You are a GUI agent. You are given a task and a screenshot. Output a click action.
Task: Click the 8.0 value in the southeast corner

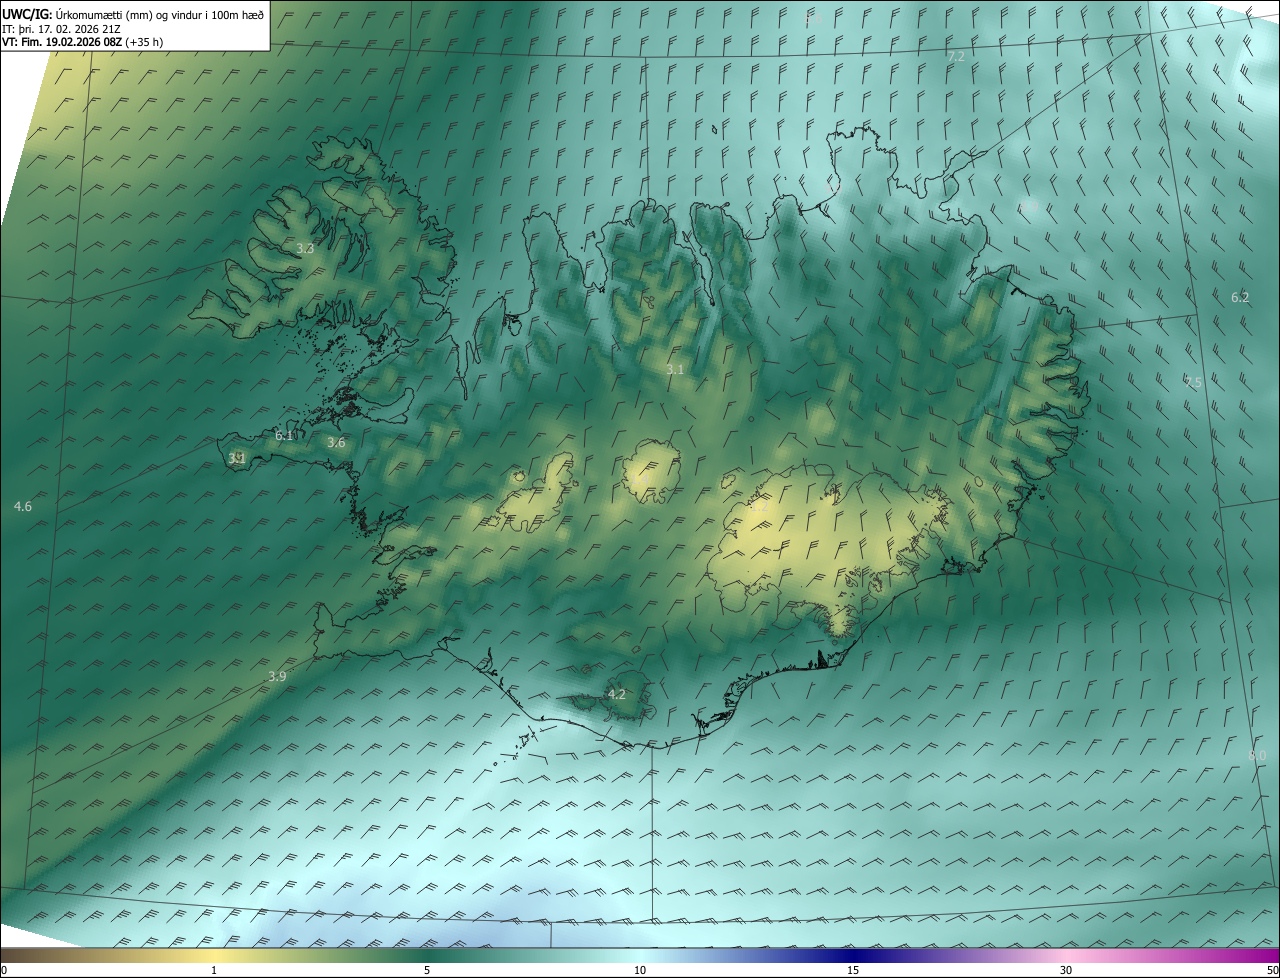tap(1258, 755)
